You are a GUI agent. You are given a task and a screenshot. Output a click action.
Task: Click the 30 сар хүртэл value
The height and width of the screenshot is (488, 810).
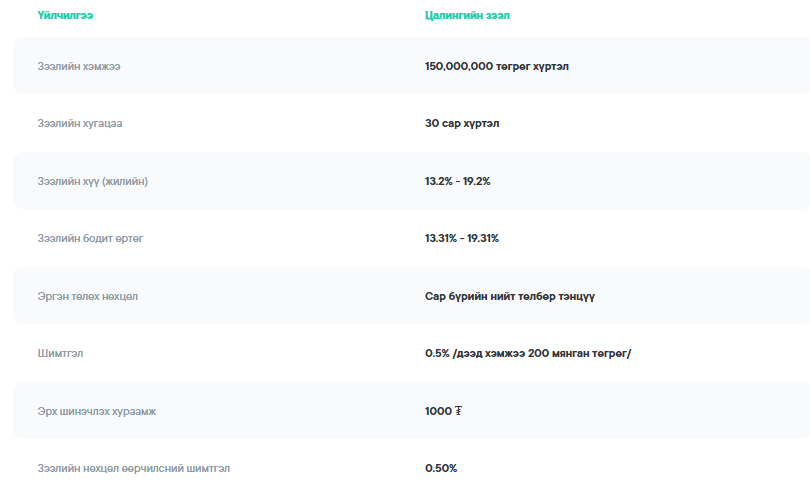click(x=462, y=124)
